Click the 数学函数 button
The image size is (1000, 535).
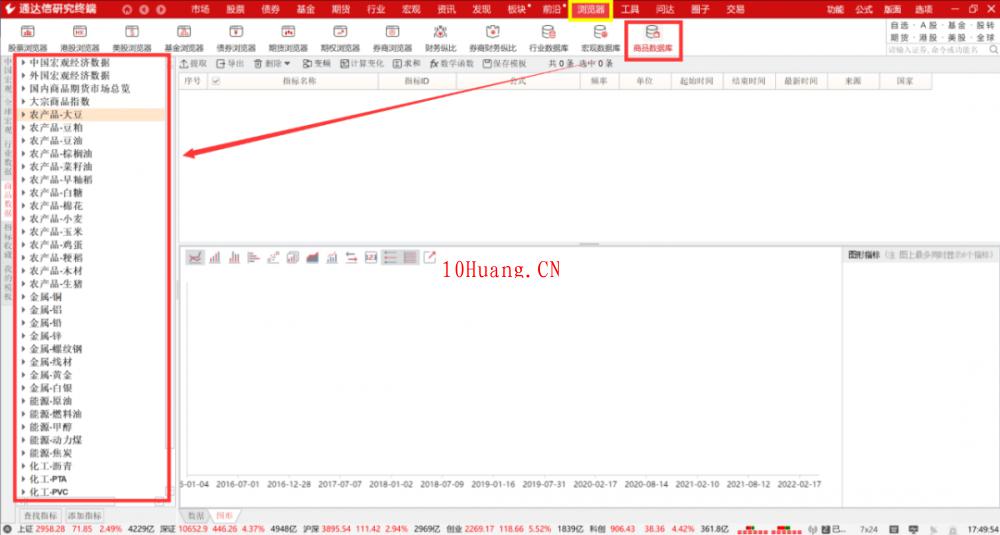(x=452, y=64)
